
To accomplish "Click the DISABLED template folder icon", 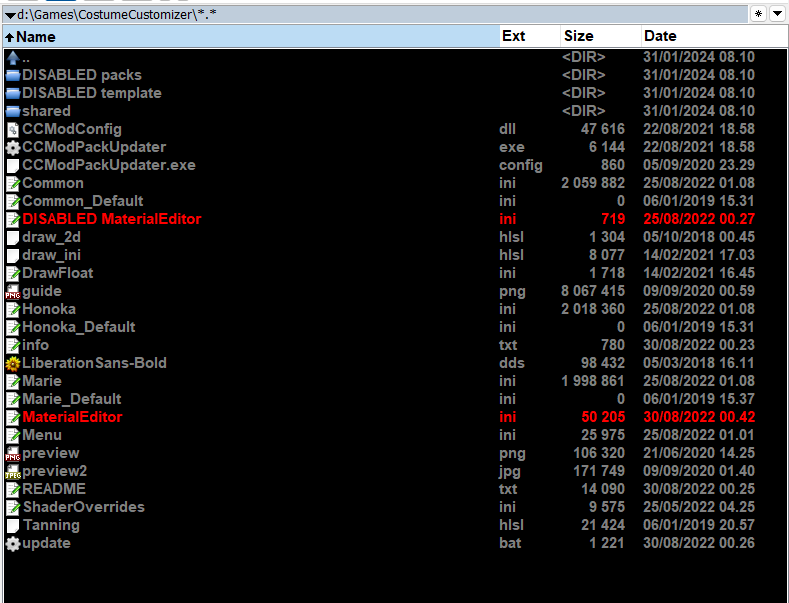I will 13,94.
